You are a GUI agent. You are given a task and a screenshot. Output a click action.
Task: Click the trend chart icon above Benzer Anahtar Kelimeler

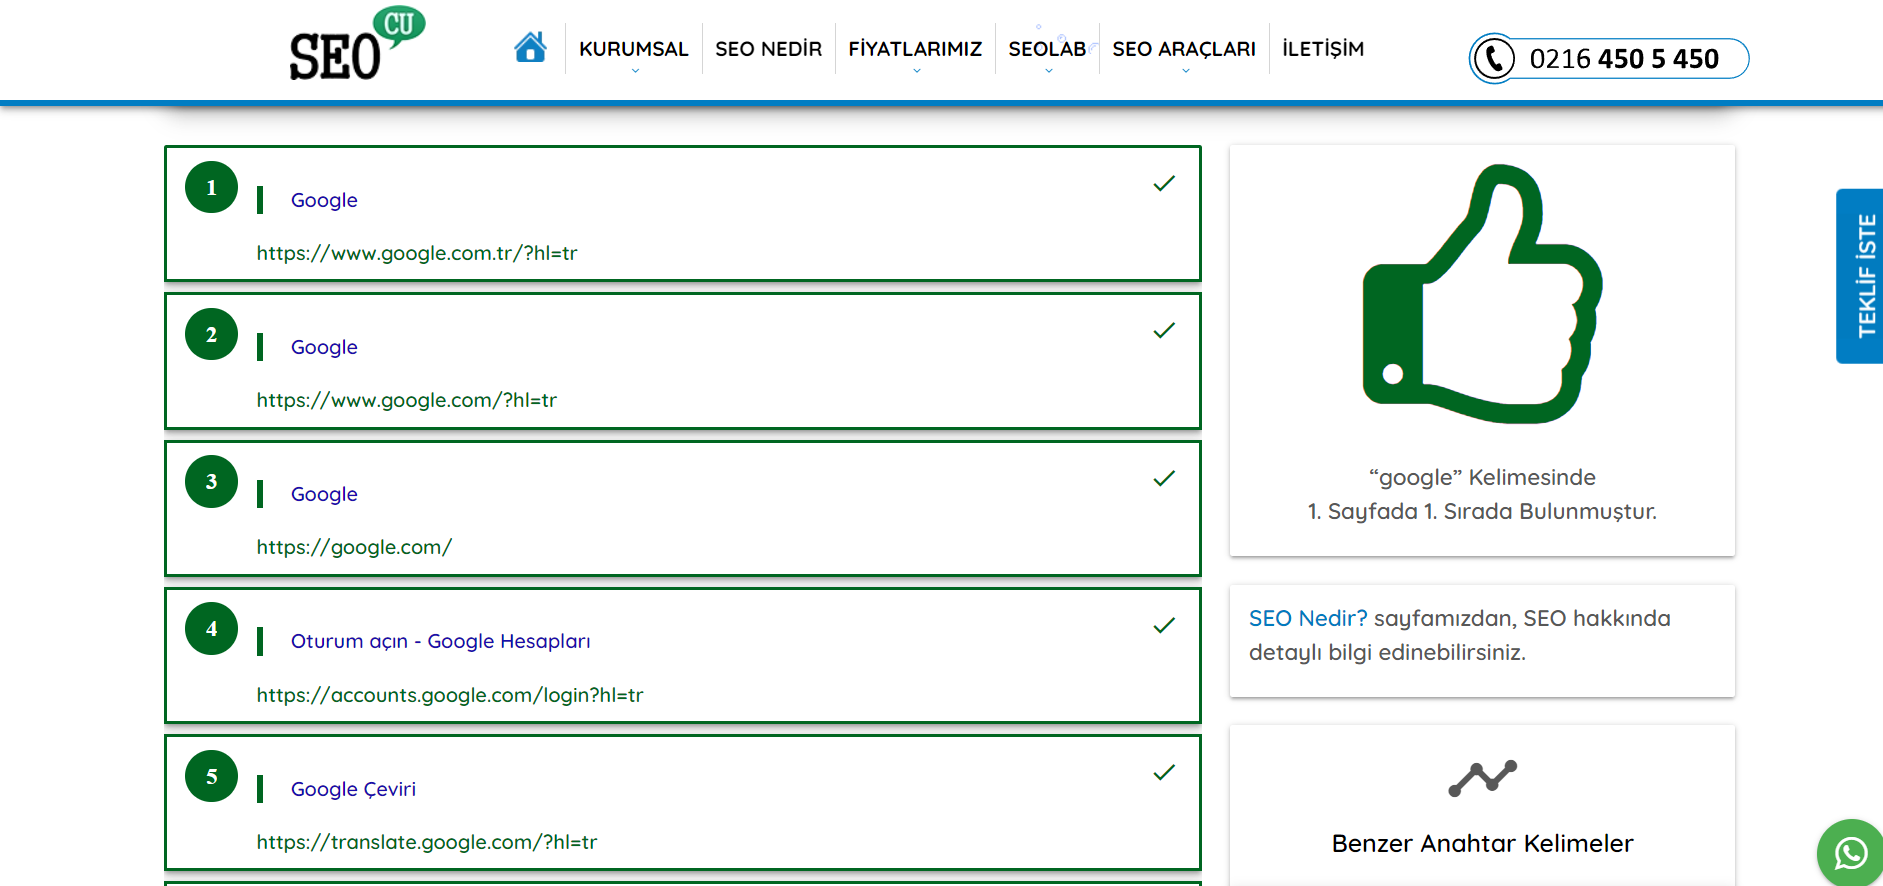point(1482,778)
